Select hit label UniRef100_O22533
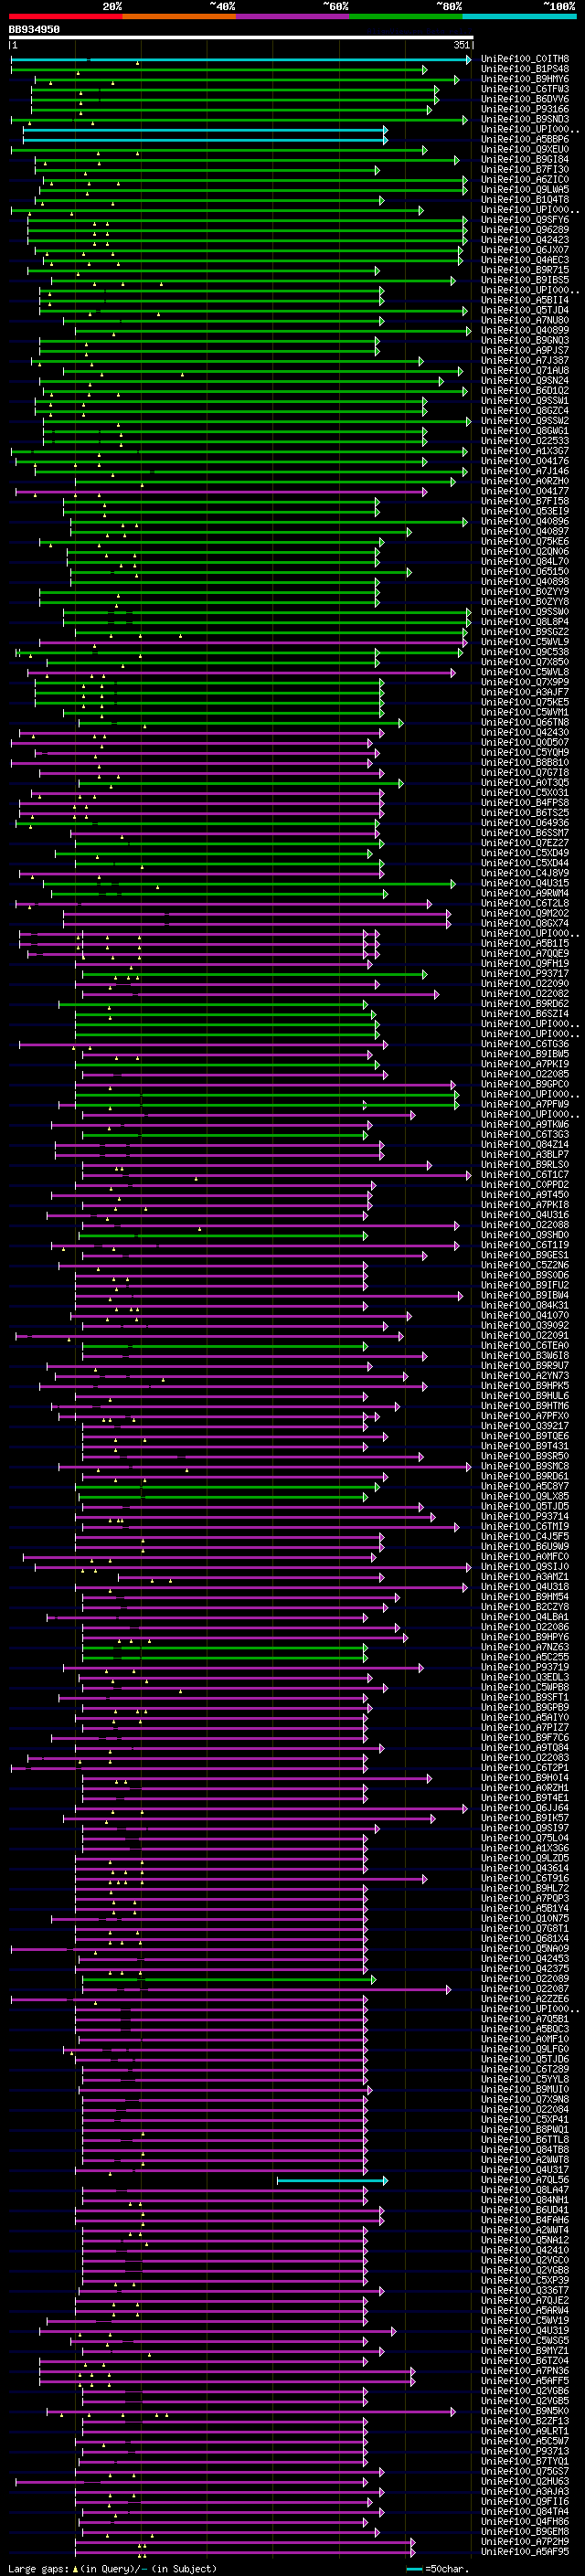The height and width of the screenshot is (2576, 585). [525, 441]
